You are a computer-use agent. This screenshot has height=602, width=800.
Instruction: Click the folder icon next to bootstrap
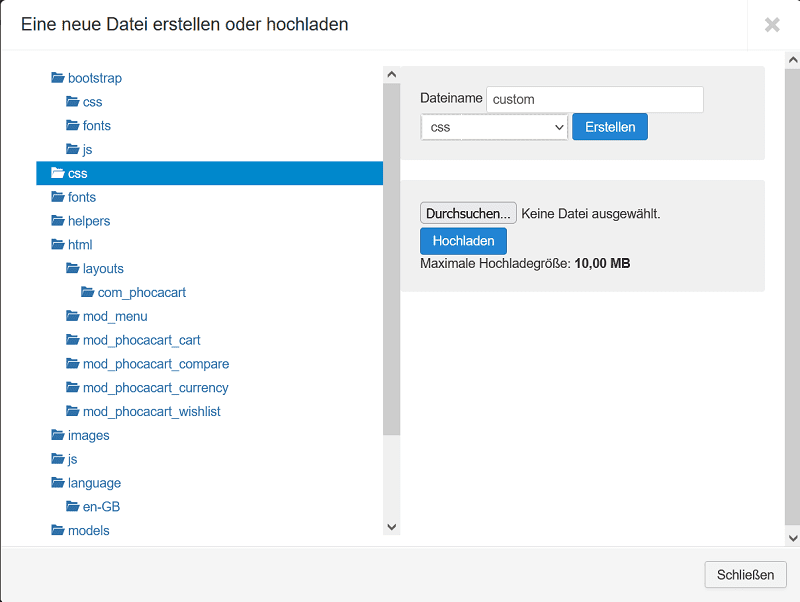[x=58, y=78]
